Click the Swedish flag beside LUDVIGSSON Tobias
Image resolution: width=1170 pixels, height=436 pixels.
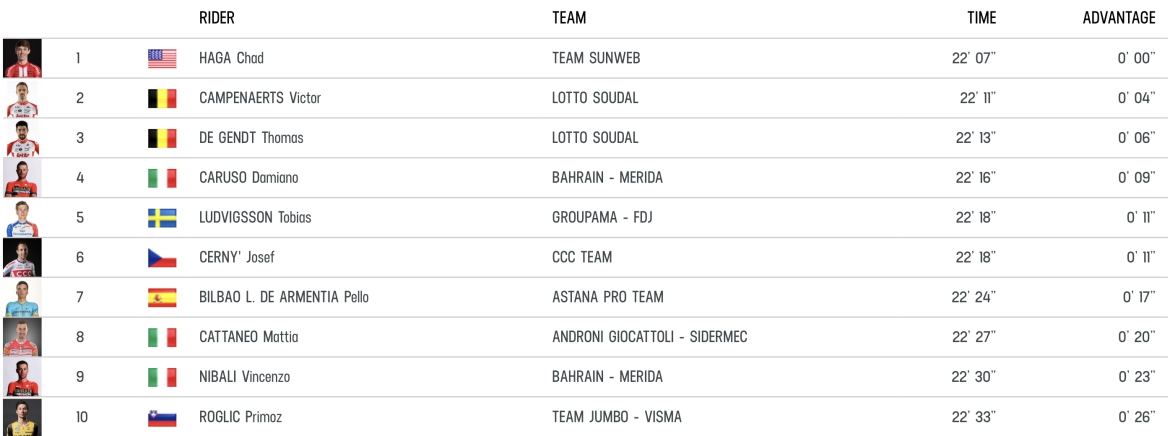(x=161, y=218)
